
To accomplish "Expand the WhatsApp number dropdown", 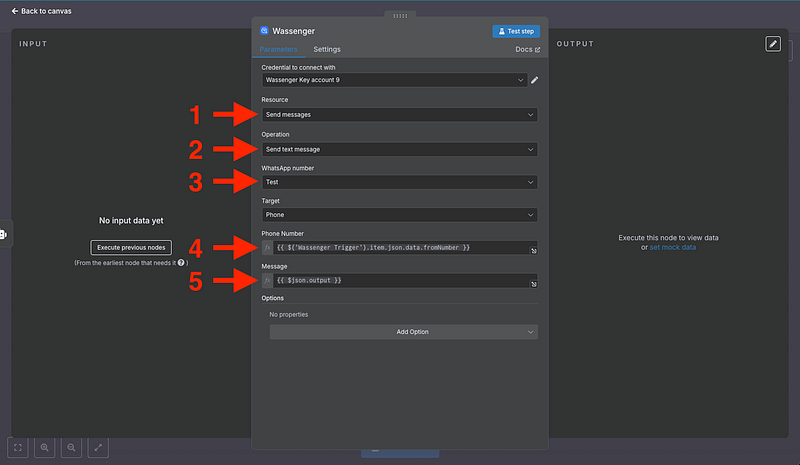I will point(399,182).
